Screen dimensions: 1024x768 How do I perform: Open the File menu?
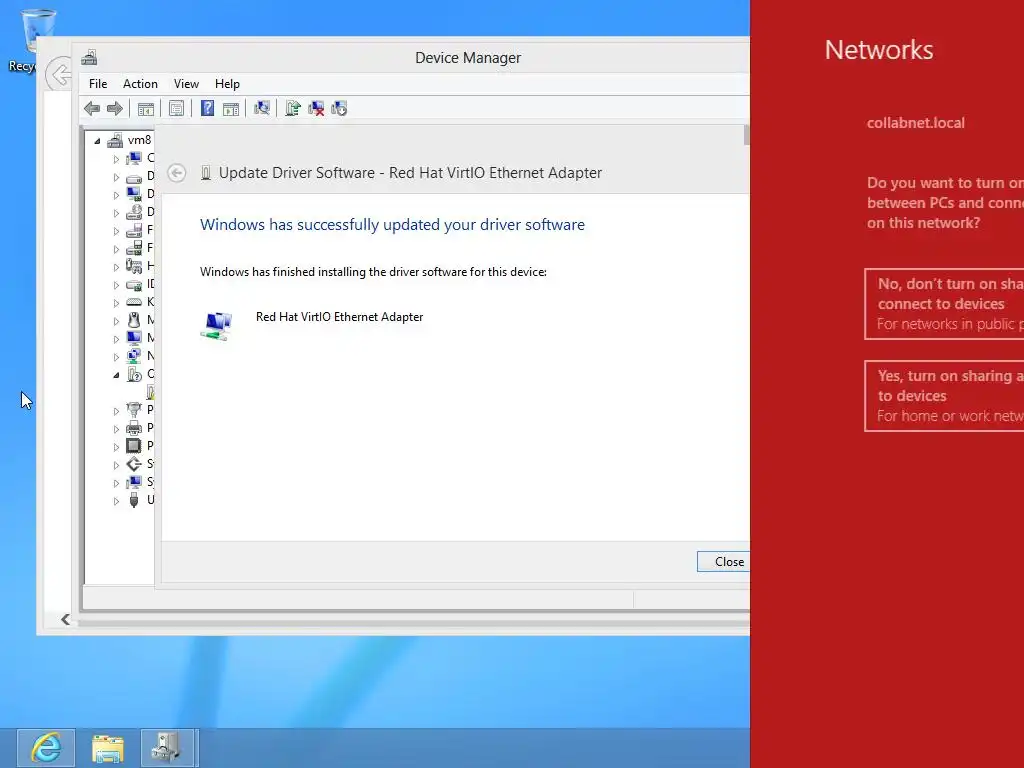coord(98,84)
